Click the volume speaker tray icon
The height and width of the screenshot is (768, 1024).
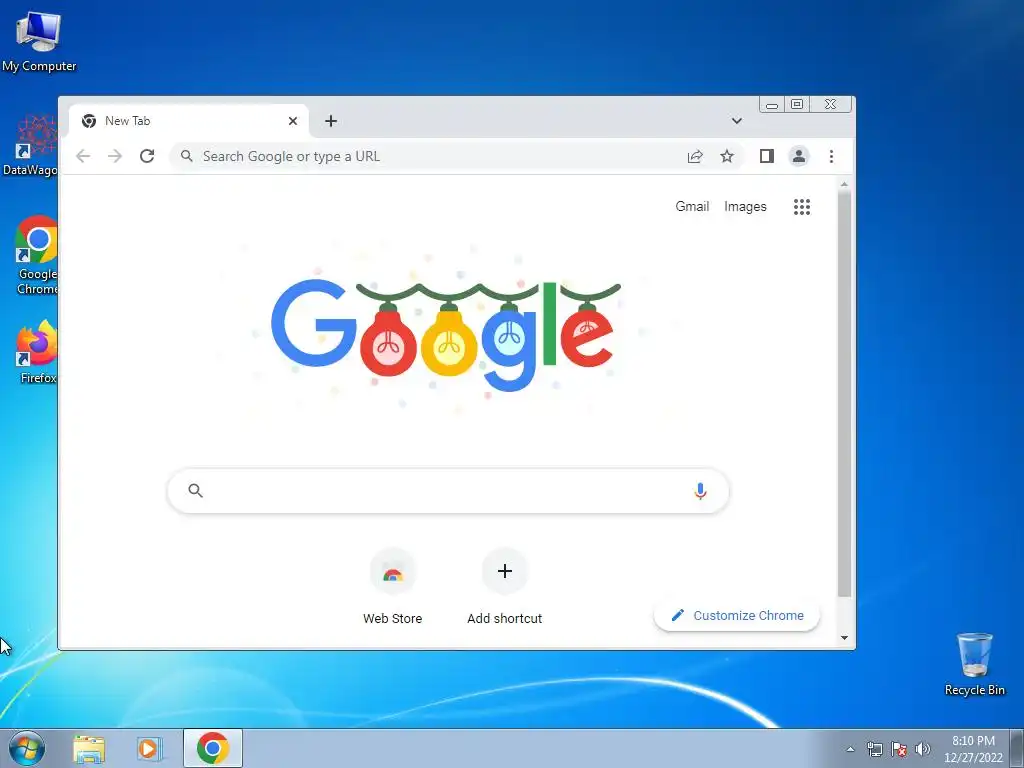pos(922,749)
